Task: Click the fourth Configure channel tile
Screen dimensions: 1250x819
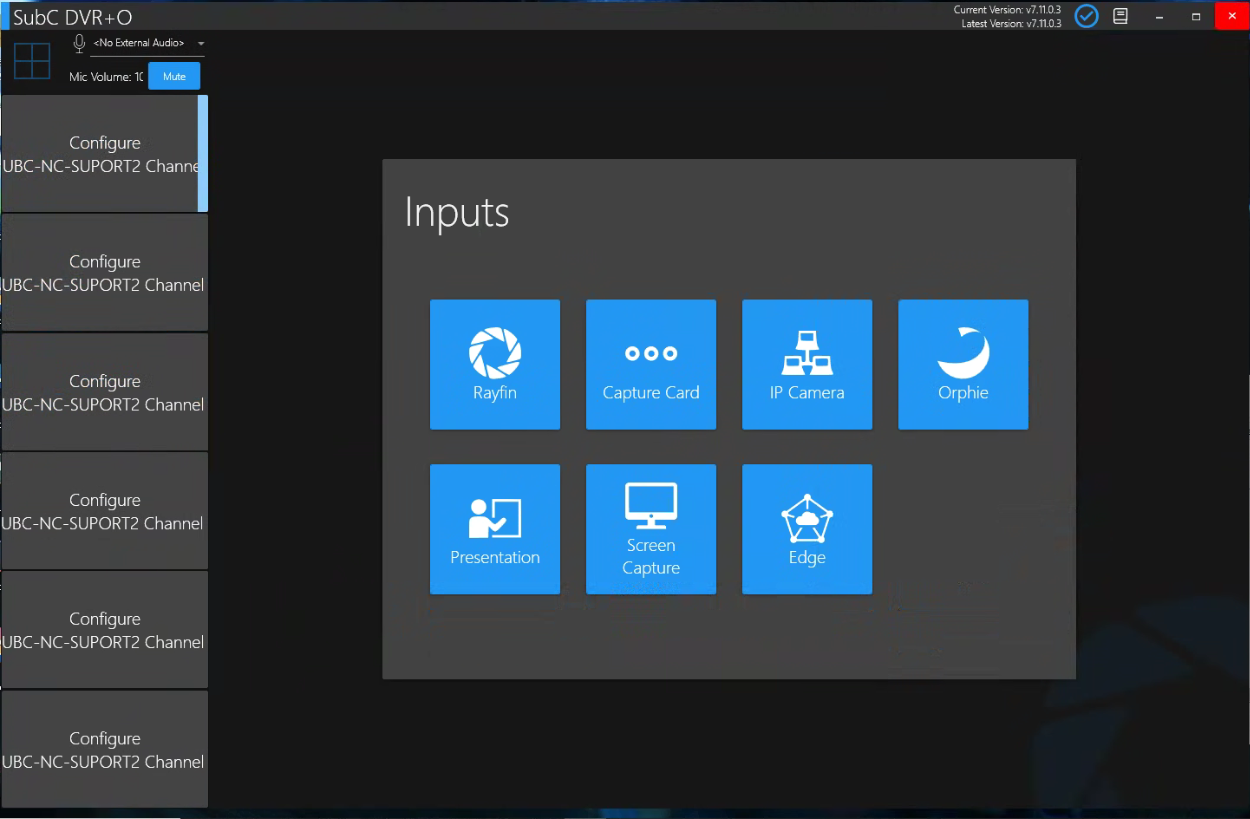Action: 104,511
